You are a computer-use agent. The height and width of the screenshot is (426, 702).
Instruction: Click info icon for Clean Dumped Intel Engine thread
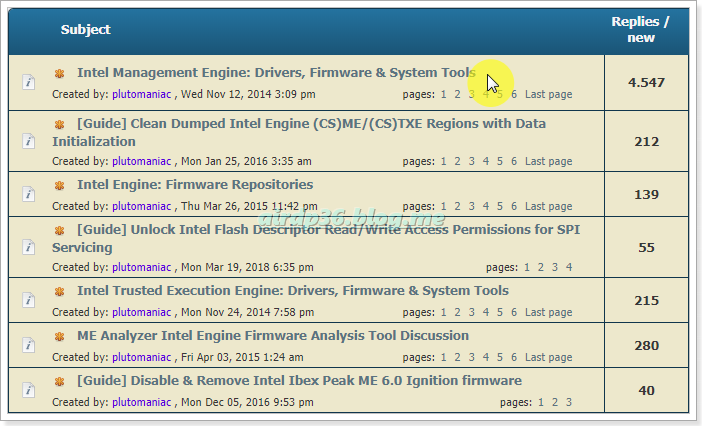29,141
